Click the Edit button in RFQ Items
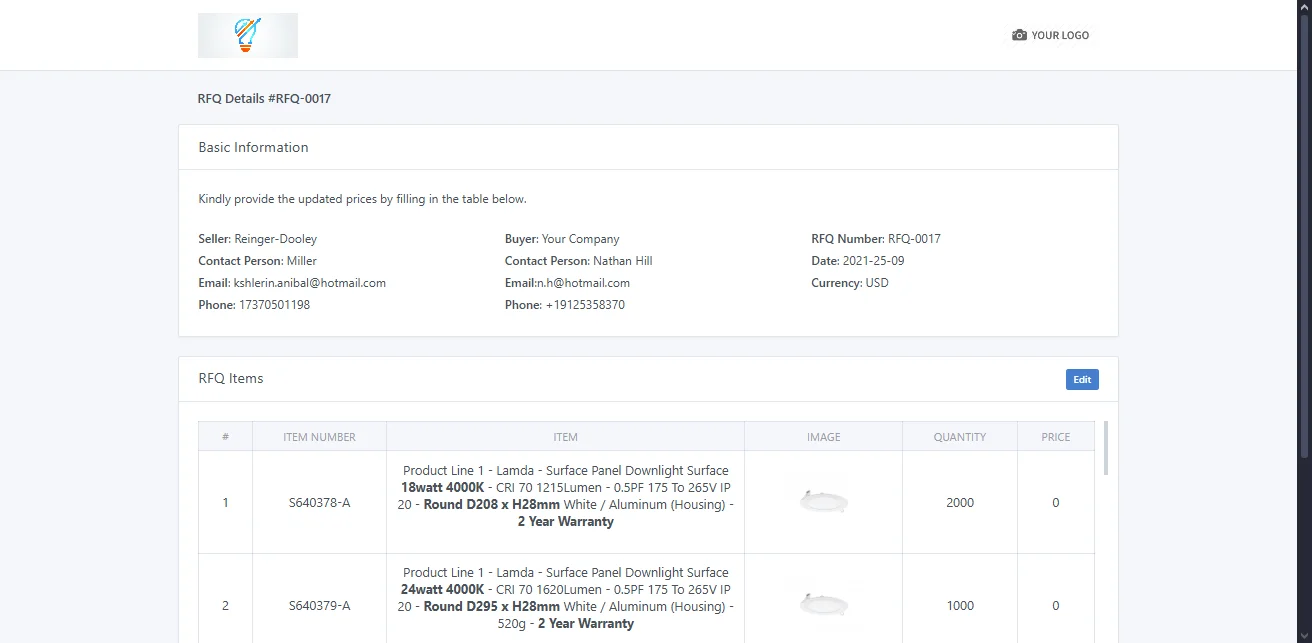This screenshot has height=643, width=1312. point(1081,379)
